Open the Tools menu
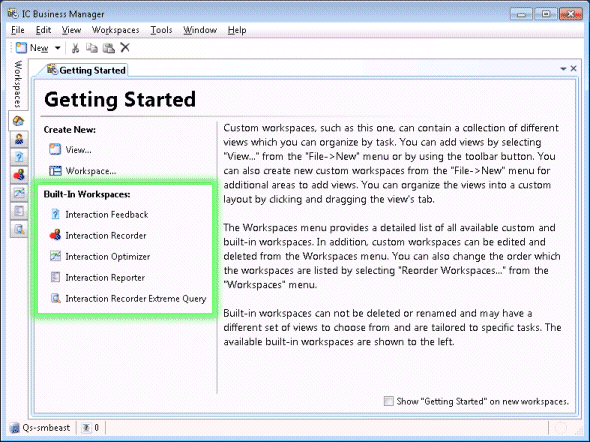This screenshot has height=442, width=590. [x=161, y=30]
